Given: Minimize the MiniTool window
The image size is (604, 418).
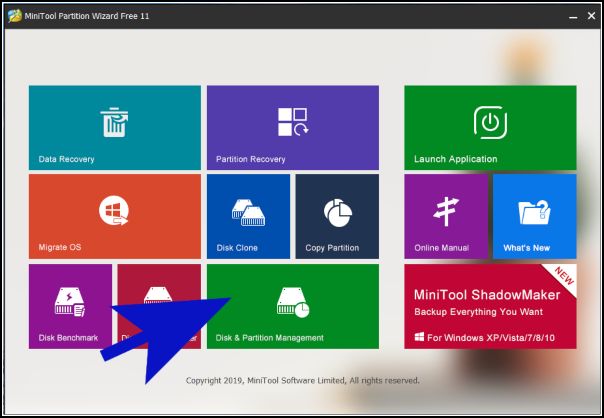Looking at the screenshot, I should coord(573,16).
